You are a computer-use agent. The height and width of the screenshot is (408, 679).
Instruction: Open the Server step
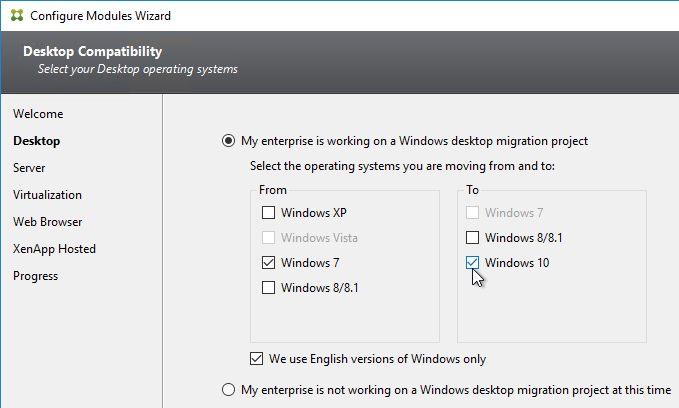pos(29,168)
